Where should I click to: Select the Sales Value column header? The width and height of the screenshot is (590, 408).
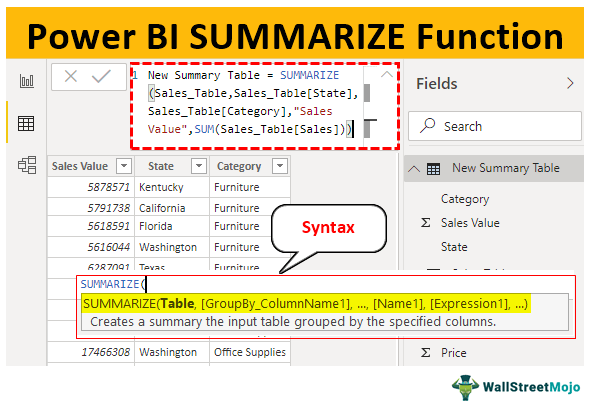[x=80, y=166]
